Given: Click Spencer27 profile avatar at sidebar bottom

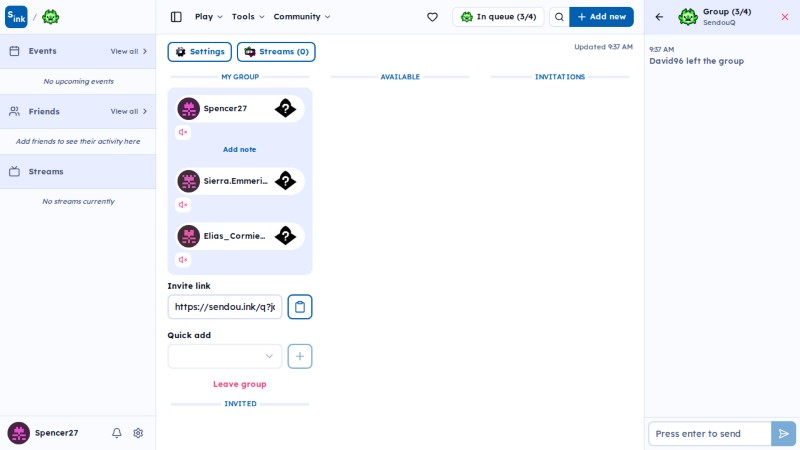Looking at the screenshot, I should [18, 433].
